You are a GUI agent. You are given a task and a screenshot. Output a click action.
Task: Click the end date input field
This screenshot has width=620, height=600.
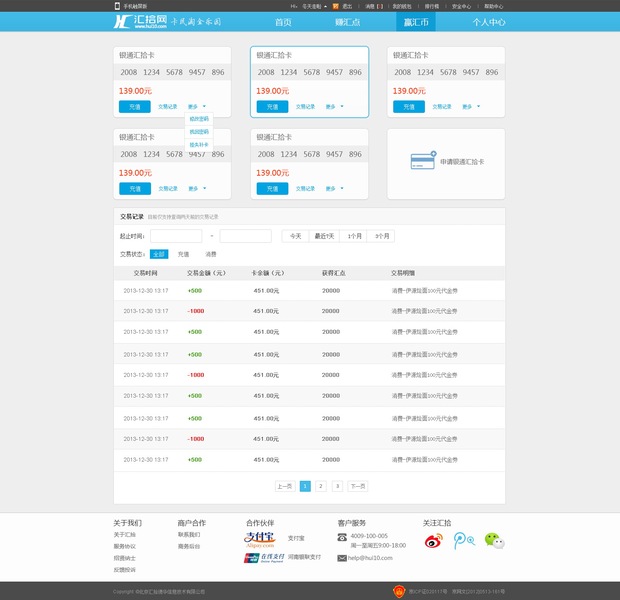(246, 236)
